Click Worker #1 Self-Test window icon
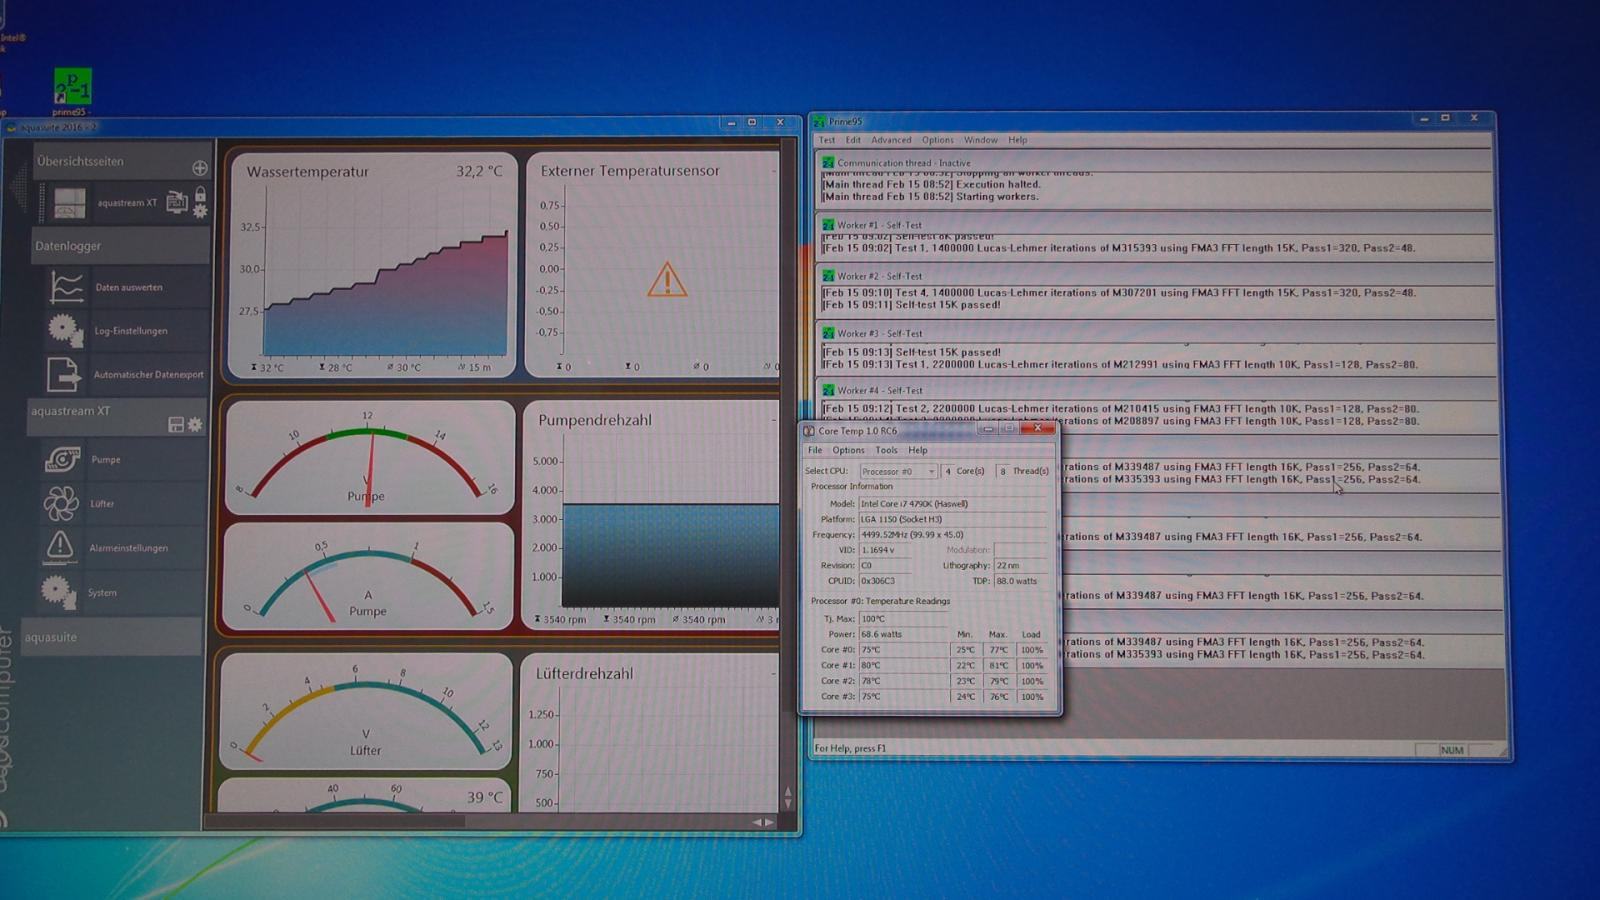This screenshot has height=900, width=1600. pyautogui.click(x=828, y=224)
